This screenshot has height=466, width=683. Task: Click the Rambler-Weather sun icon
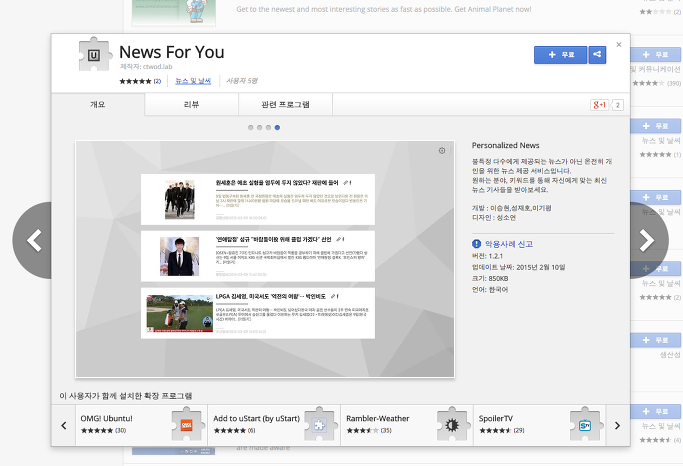pyautogui.click(x=452, y=425)
